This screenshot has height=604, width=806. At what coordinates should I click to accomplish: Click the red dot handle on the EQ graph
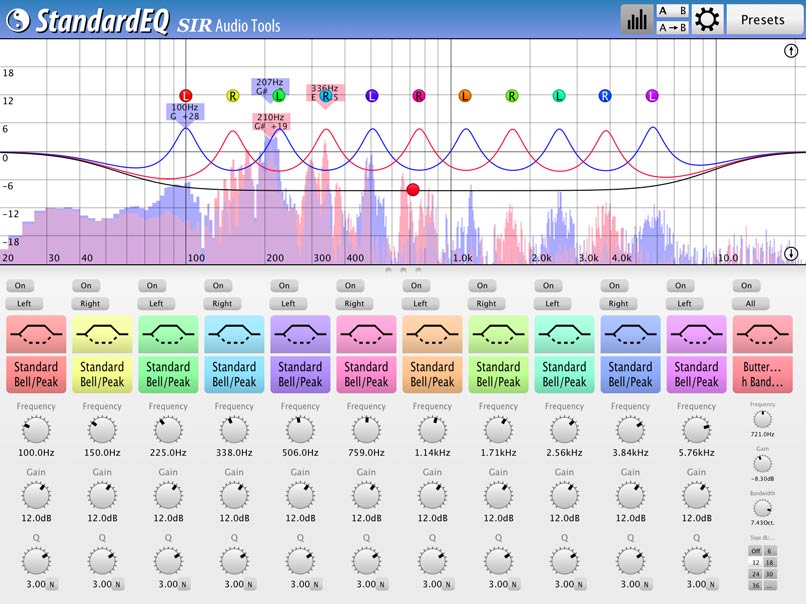413,188
